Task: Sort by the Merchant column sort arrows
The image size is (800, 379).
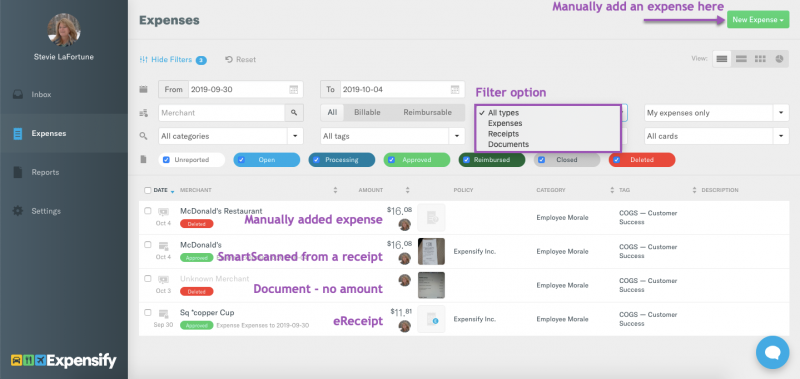Action: [335, 190]
